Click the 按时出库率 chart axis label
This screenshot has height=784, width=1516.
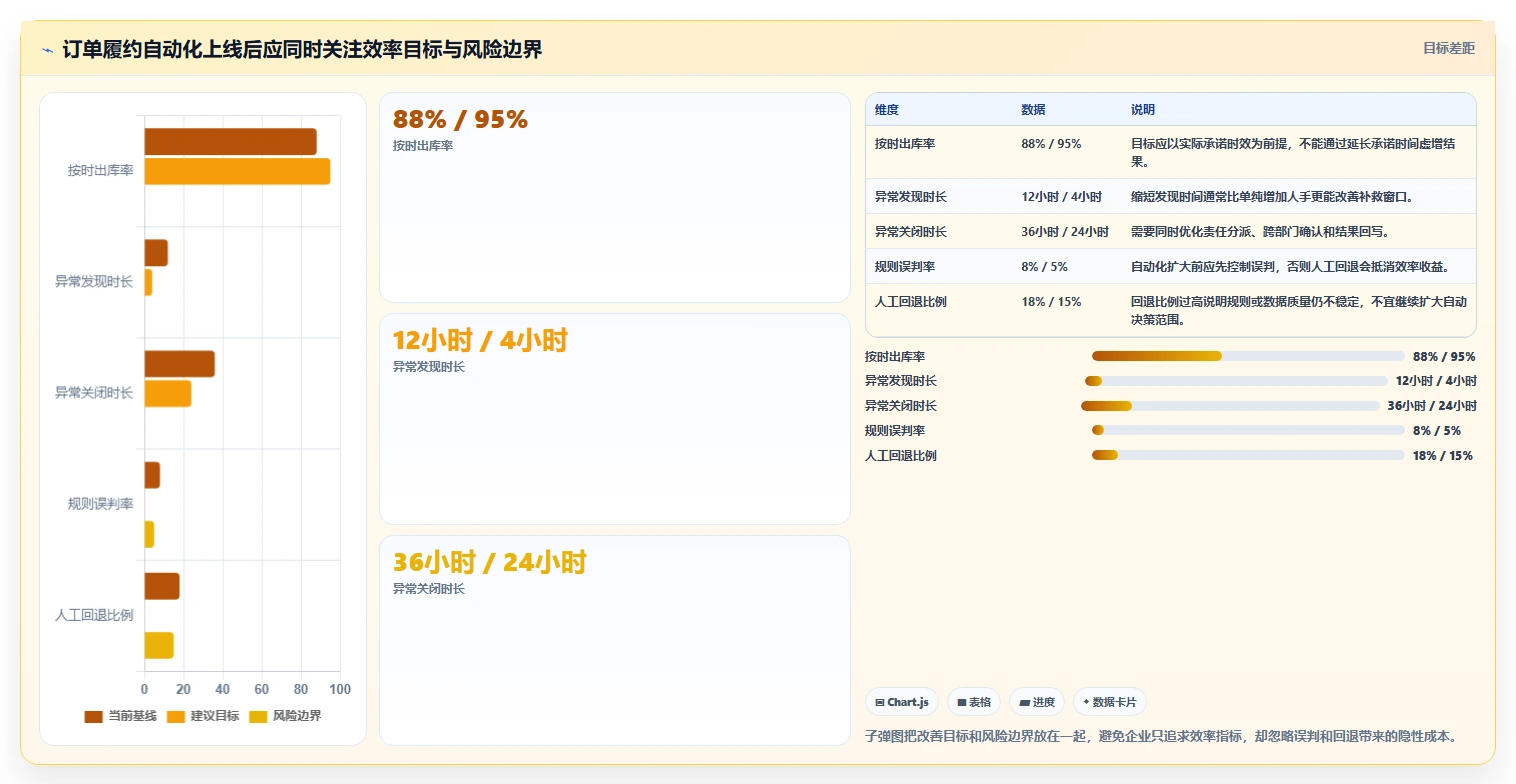[100, 171]
